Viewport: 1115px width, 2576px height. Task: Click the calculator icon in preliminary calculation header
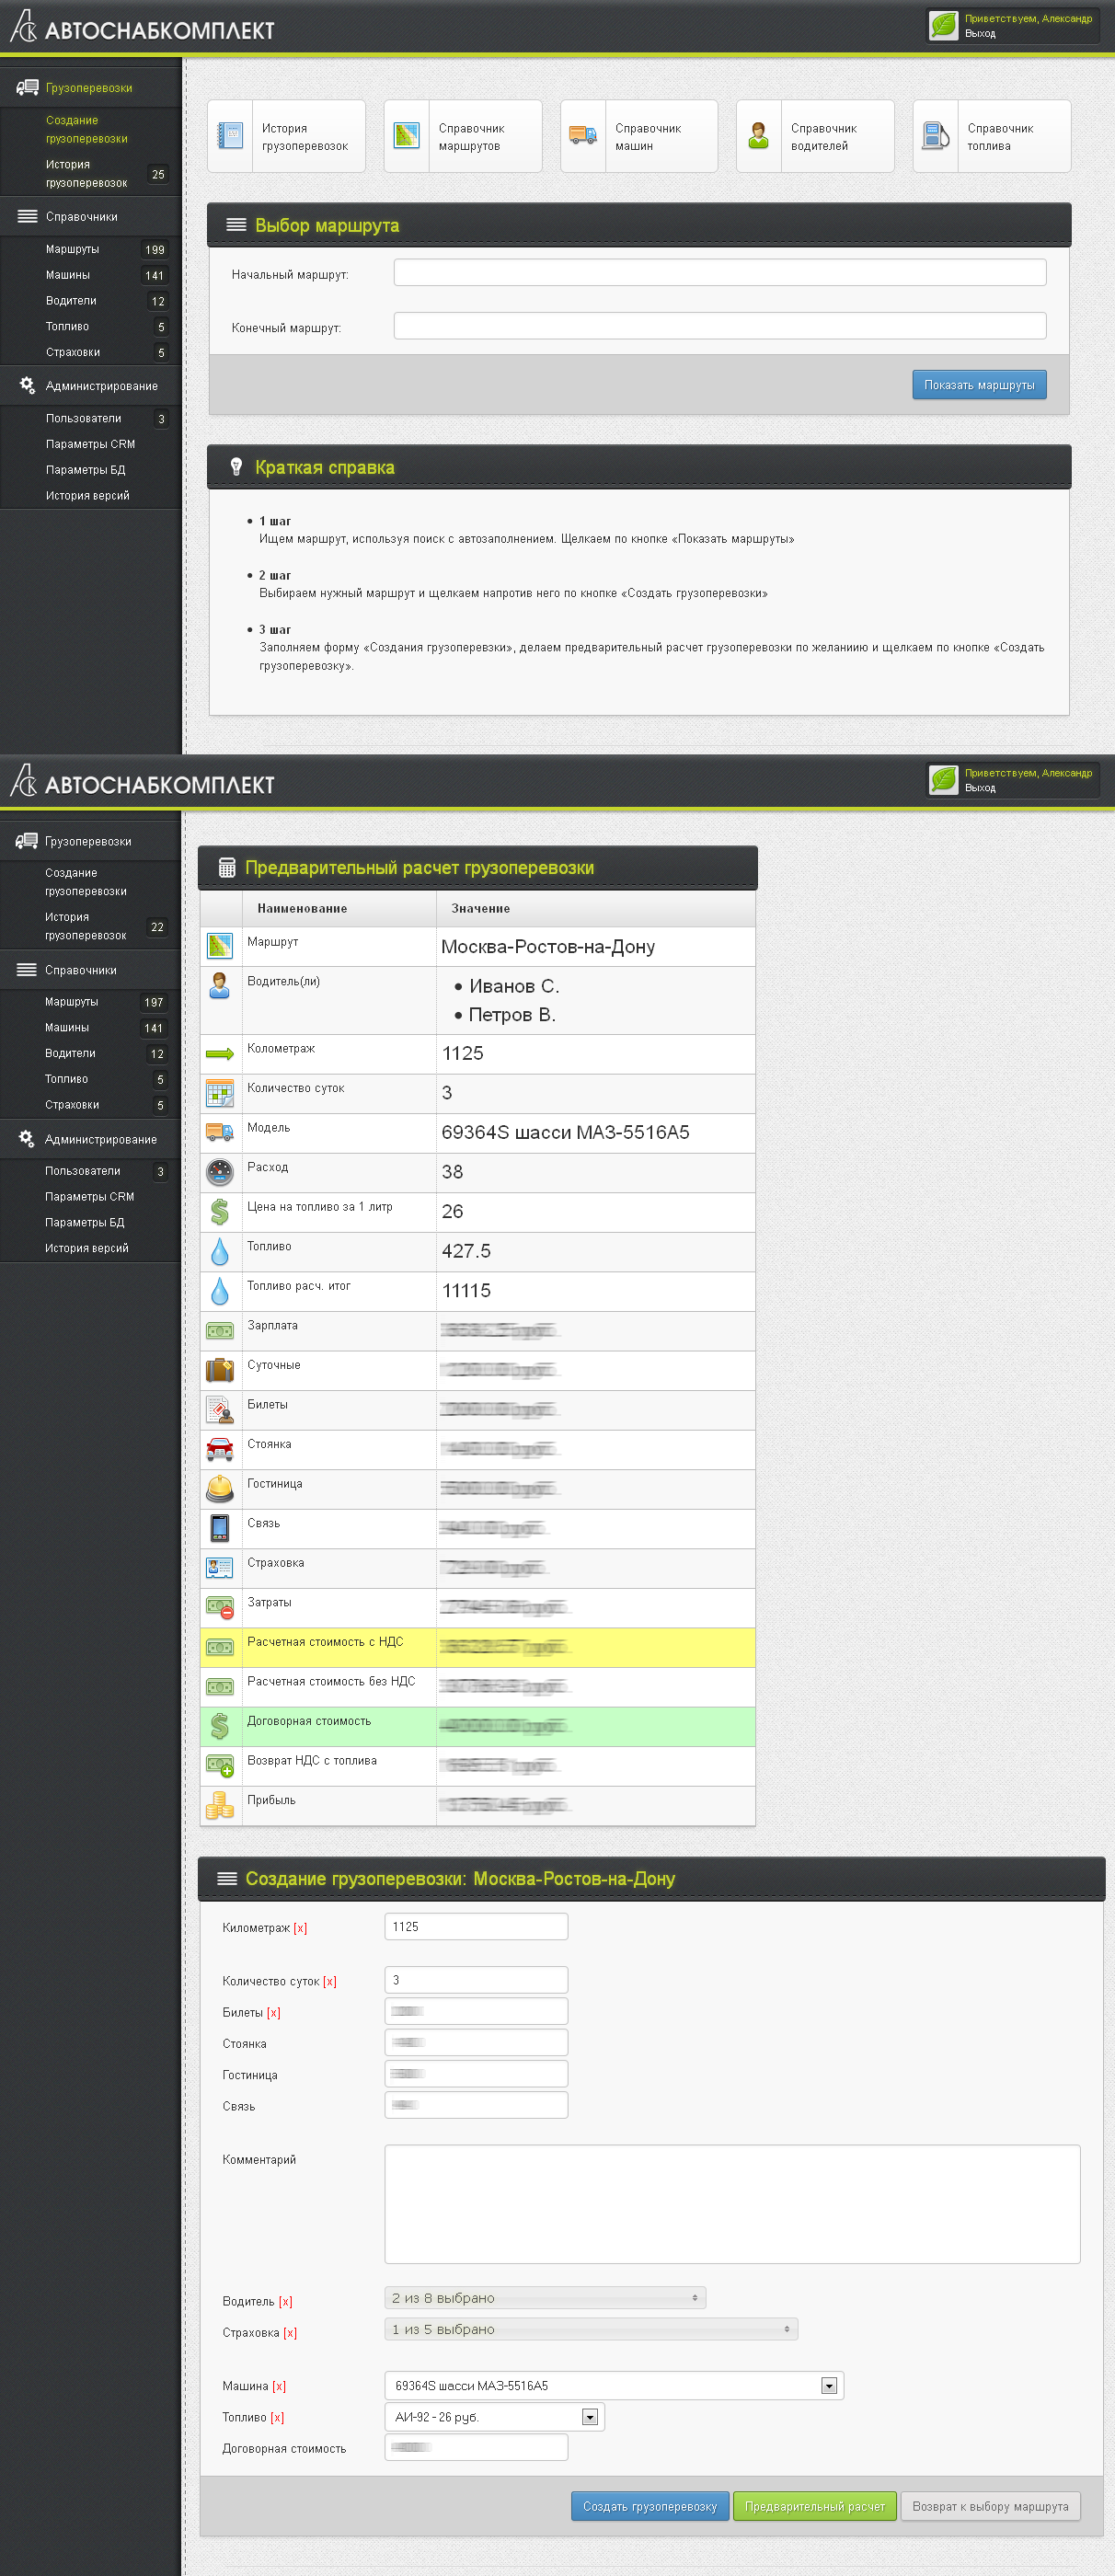click(227, 868)
